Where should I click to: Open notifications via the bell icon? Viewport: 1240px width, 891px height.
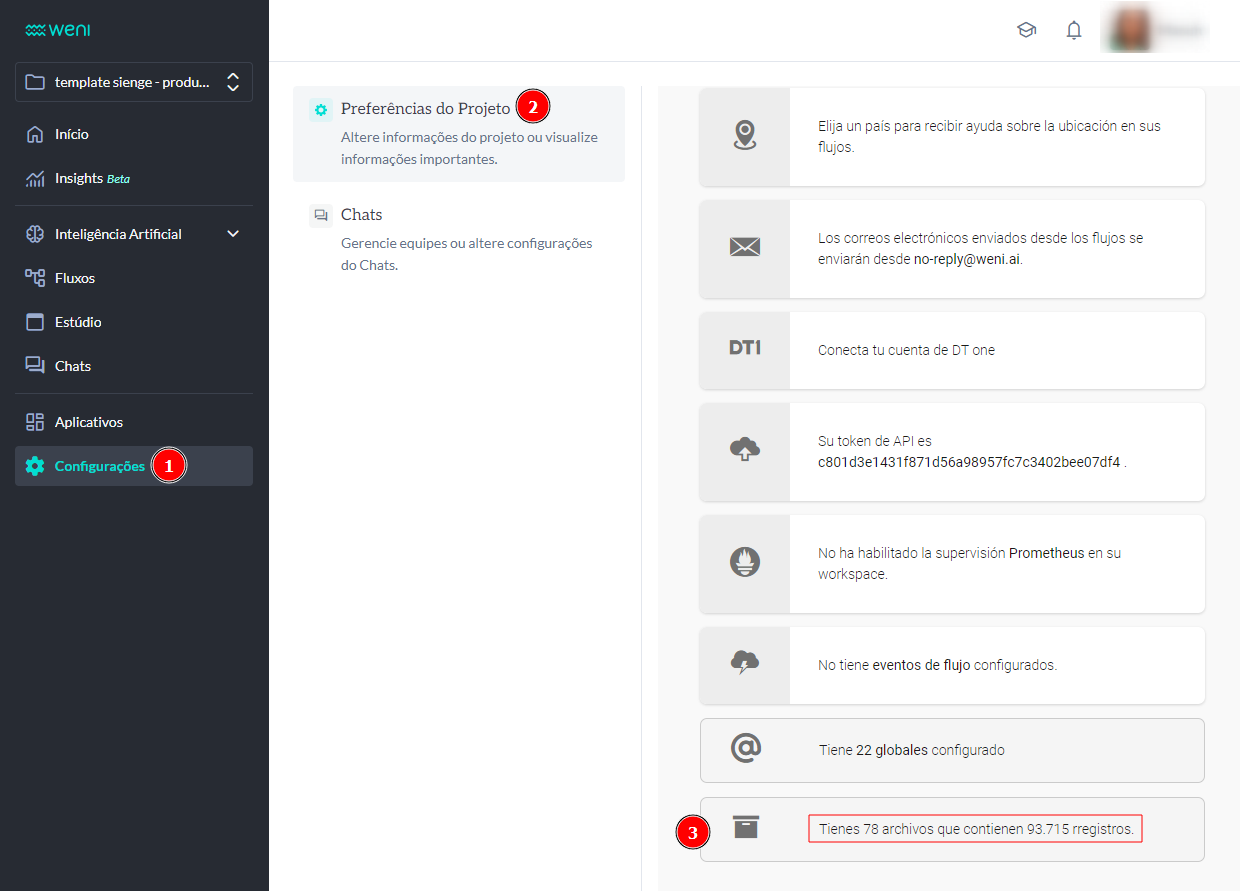(x=1074, y=30)
